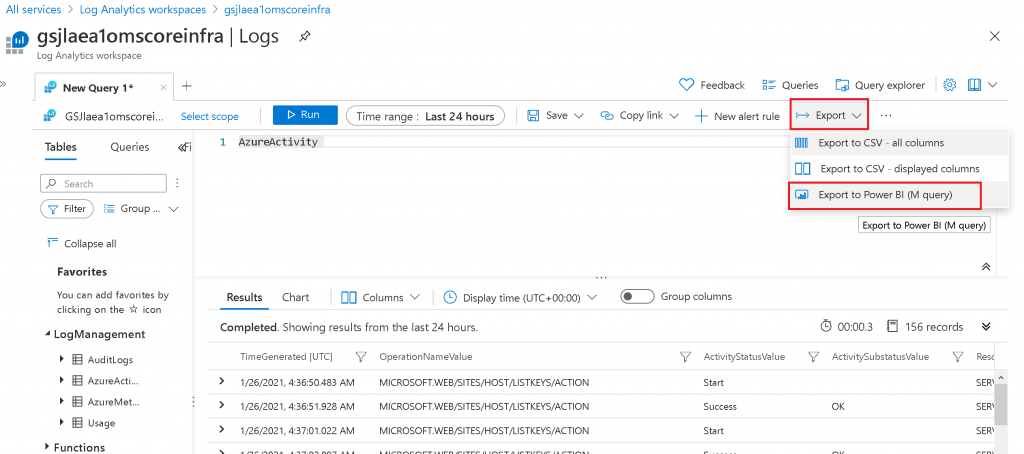Screen dimensions: 1024x454
Task: Add a new query tab with plus icon
Action: [186, 86]
